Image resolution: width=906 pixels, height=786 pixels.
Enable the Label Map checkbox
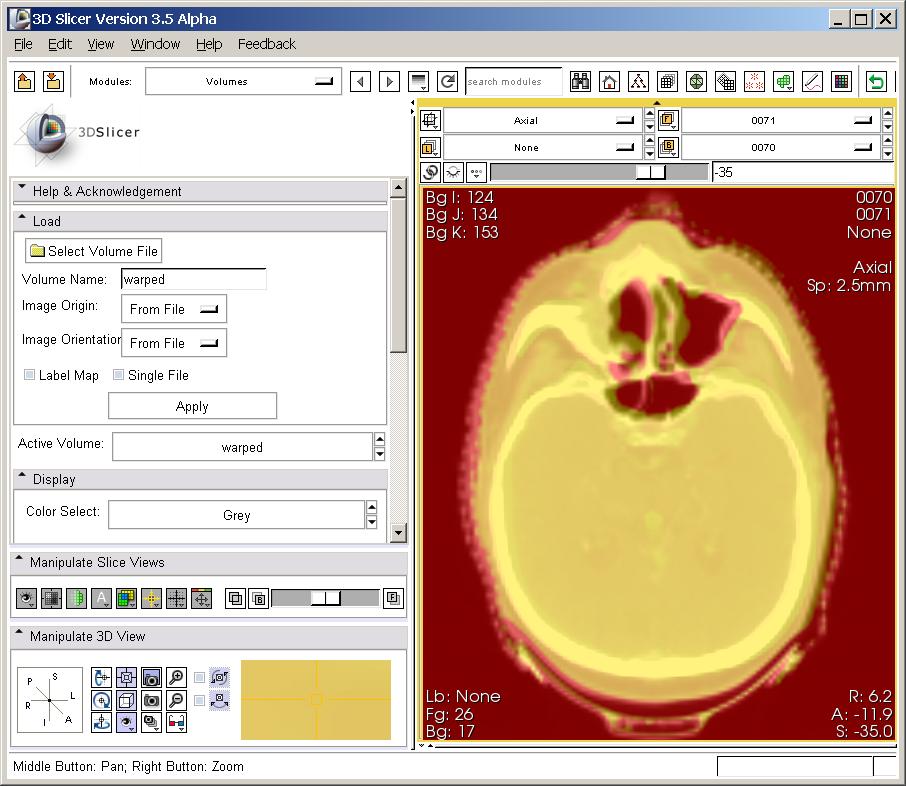coord(30,375)
